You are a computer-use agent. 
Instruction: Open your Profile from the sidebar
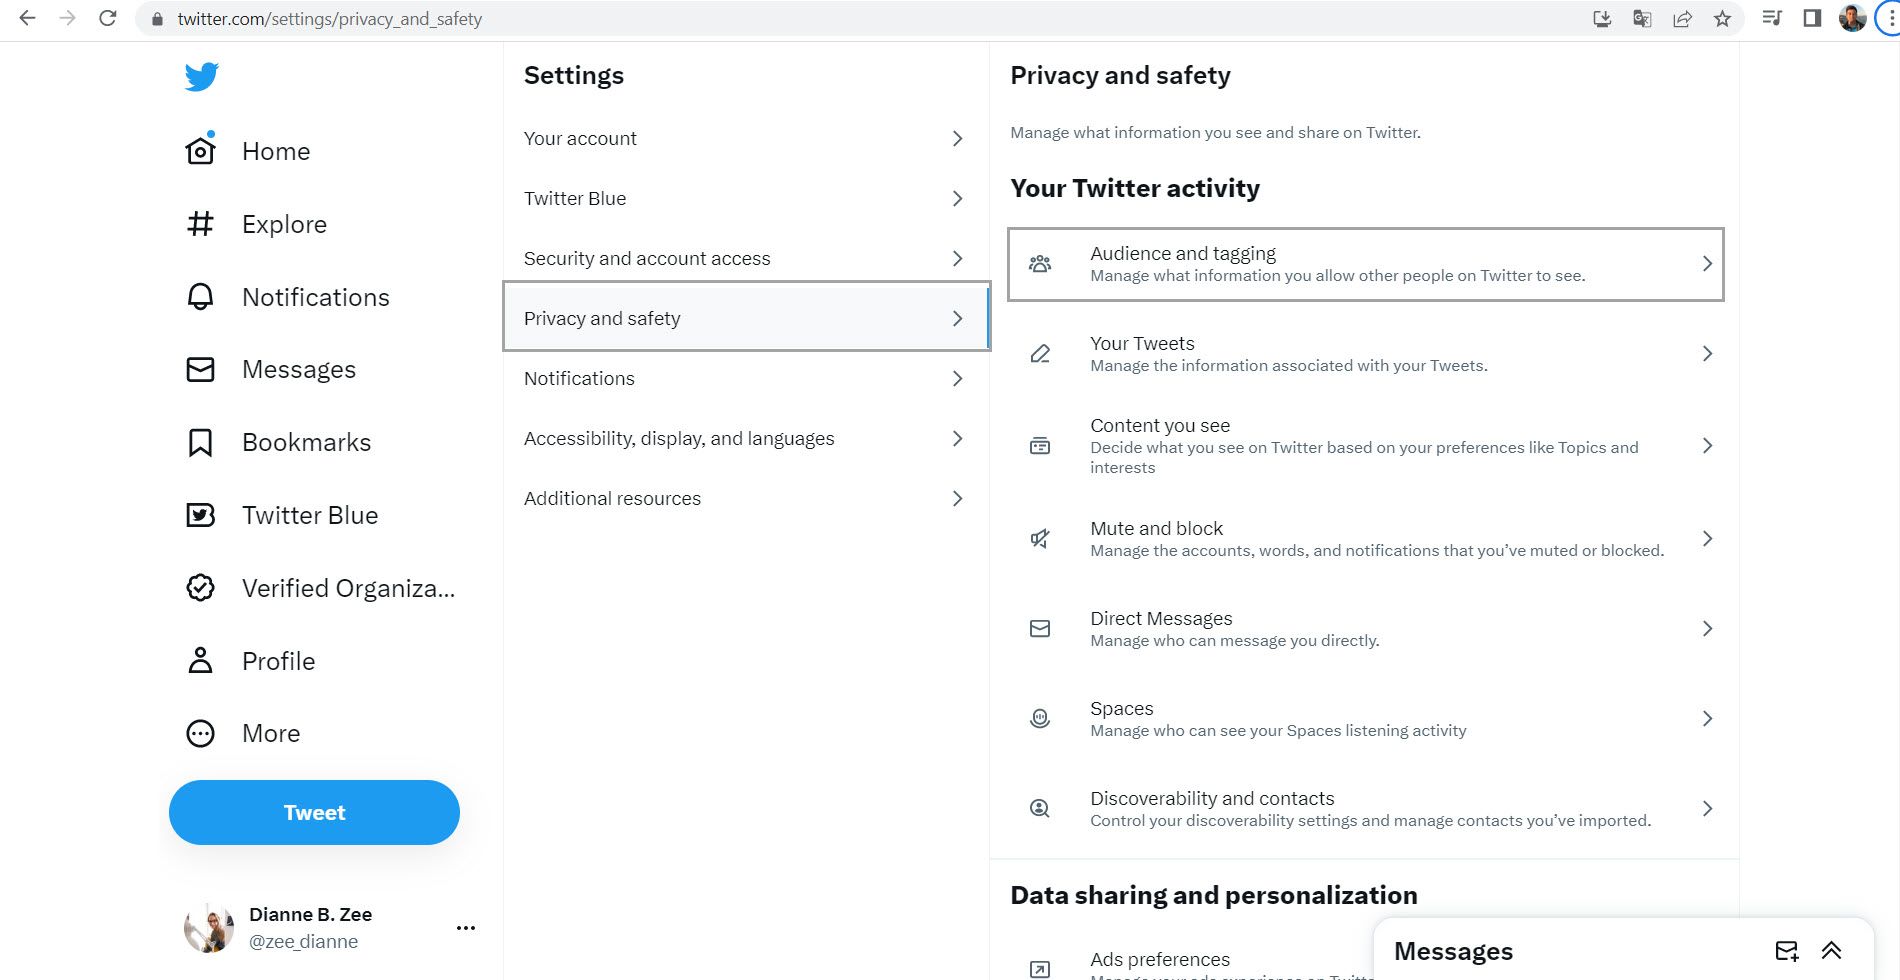[x=278, y=660]
